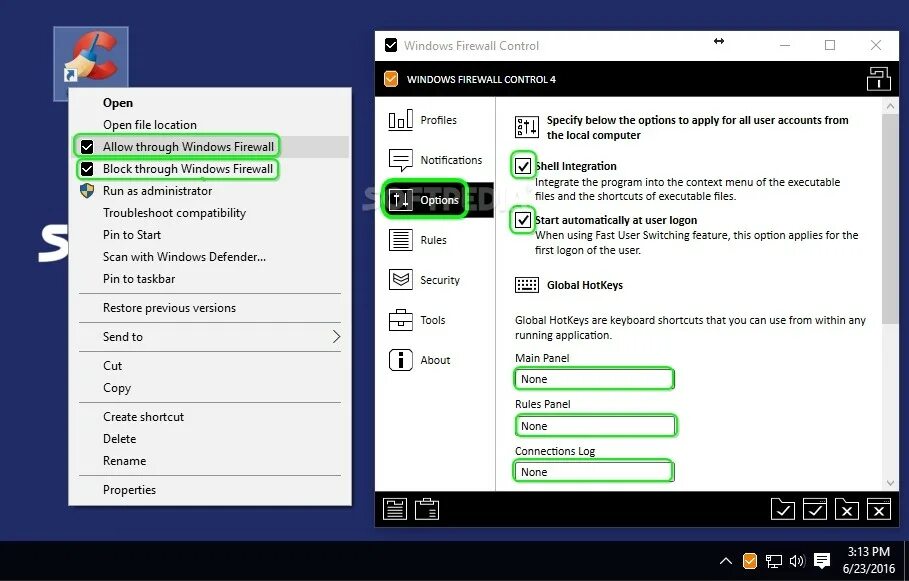Viewport: 909px width, 581px height.
Task: Click the shield icon beside Run as administrator
Action: tap(87, 191)
